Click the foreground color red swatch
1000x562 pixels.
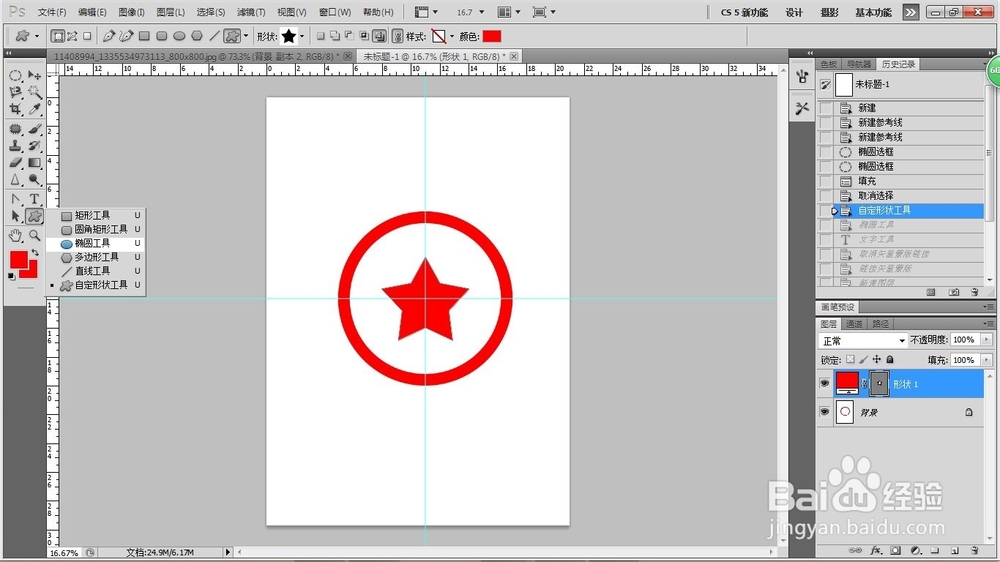coord(18,259)
